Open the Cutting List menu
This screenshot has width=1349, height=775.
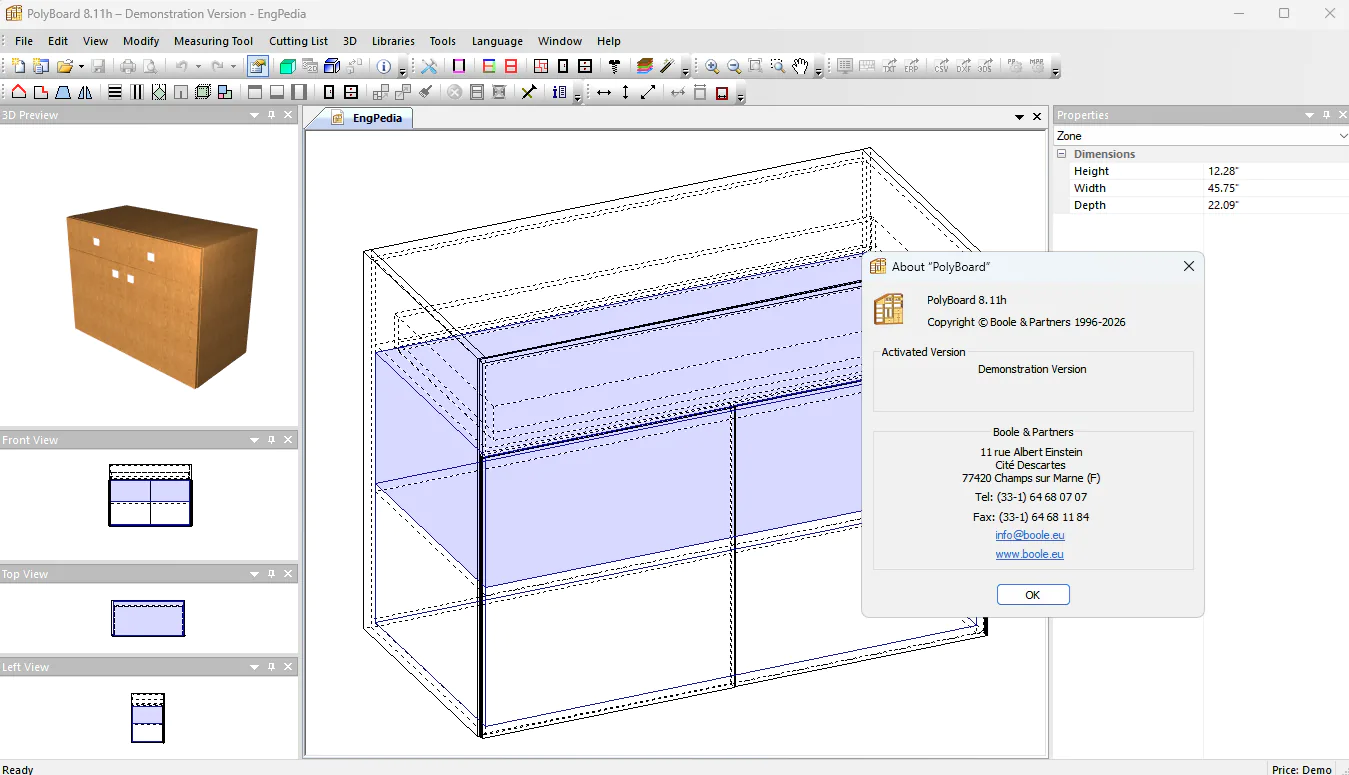point(299,41)
